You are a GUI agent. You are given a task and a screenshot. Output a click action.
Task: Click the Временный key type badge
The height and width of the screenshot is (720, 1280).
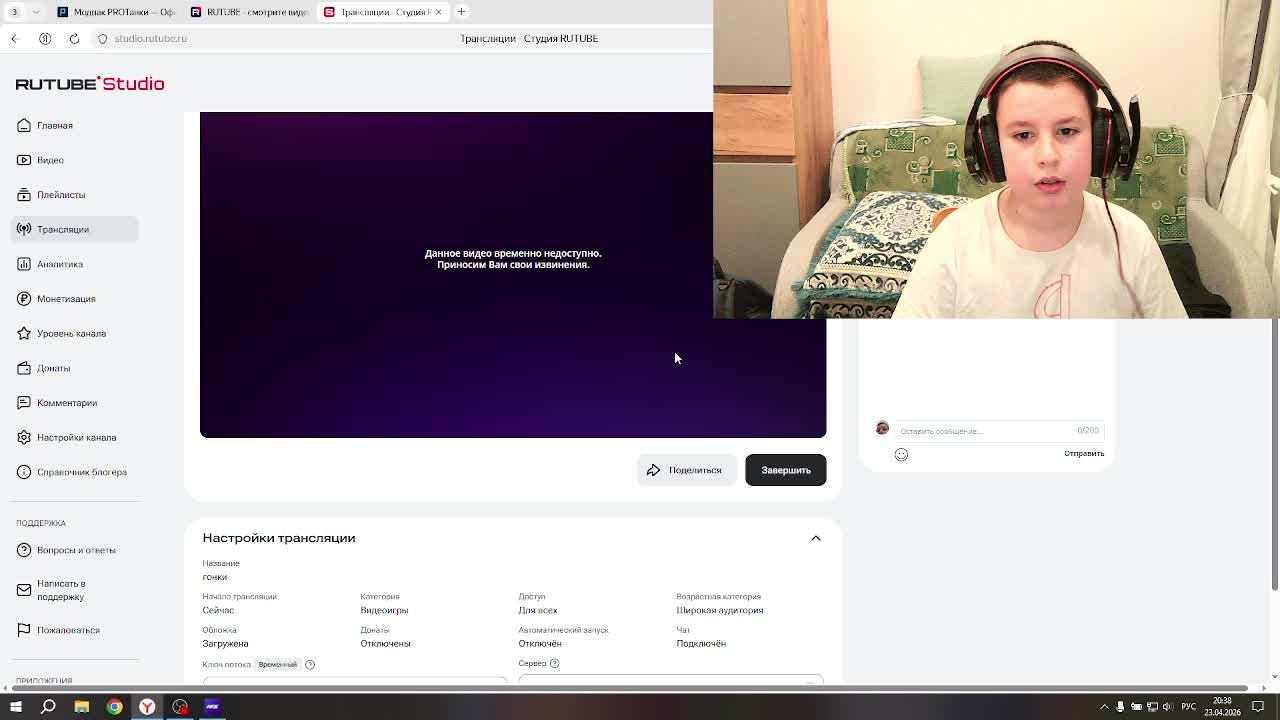pos(278,664)
